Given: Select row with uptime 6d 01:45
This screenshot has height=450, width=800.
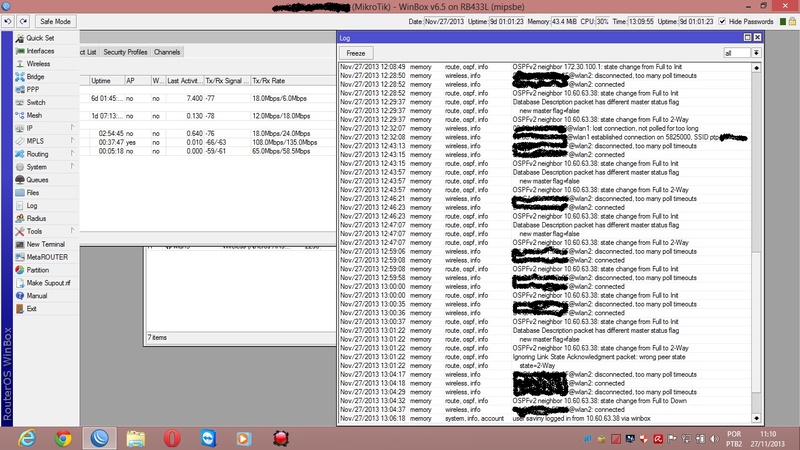Looking at the screenshot, I should [x=208, y=98].
